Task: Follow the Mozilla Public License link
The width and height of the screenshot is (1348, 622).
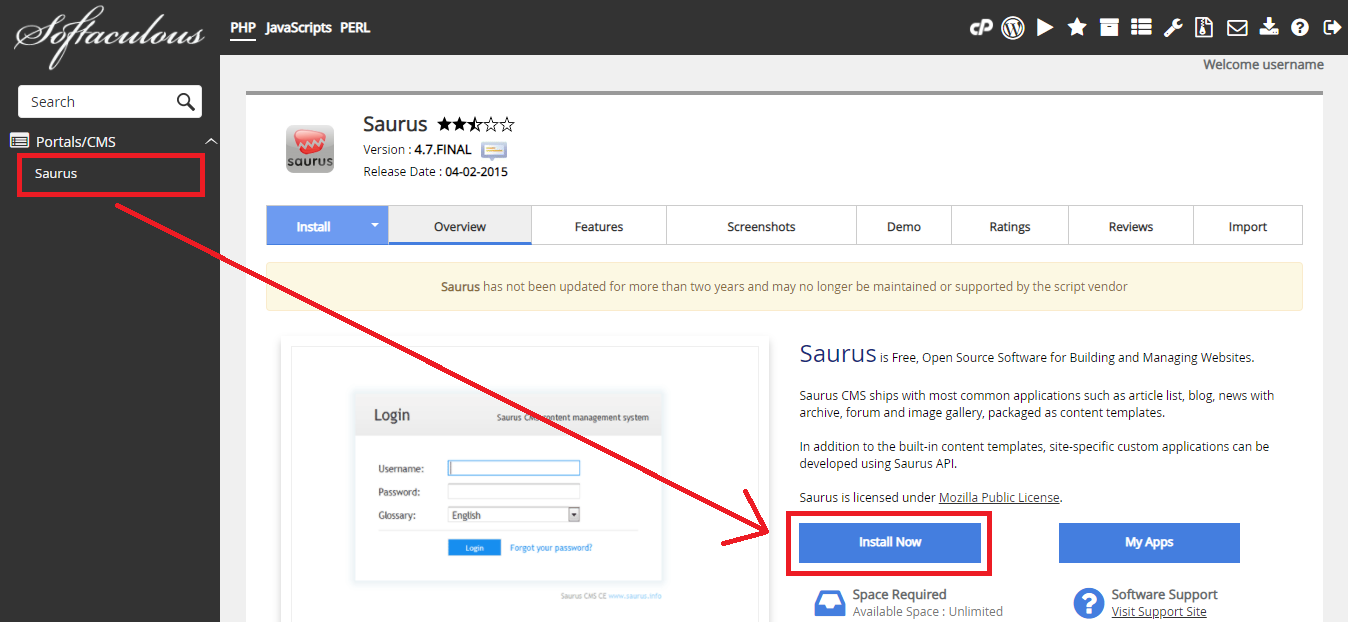Action: click(x=999, y=497)
